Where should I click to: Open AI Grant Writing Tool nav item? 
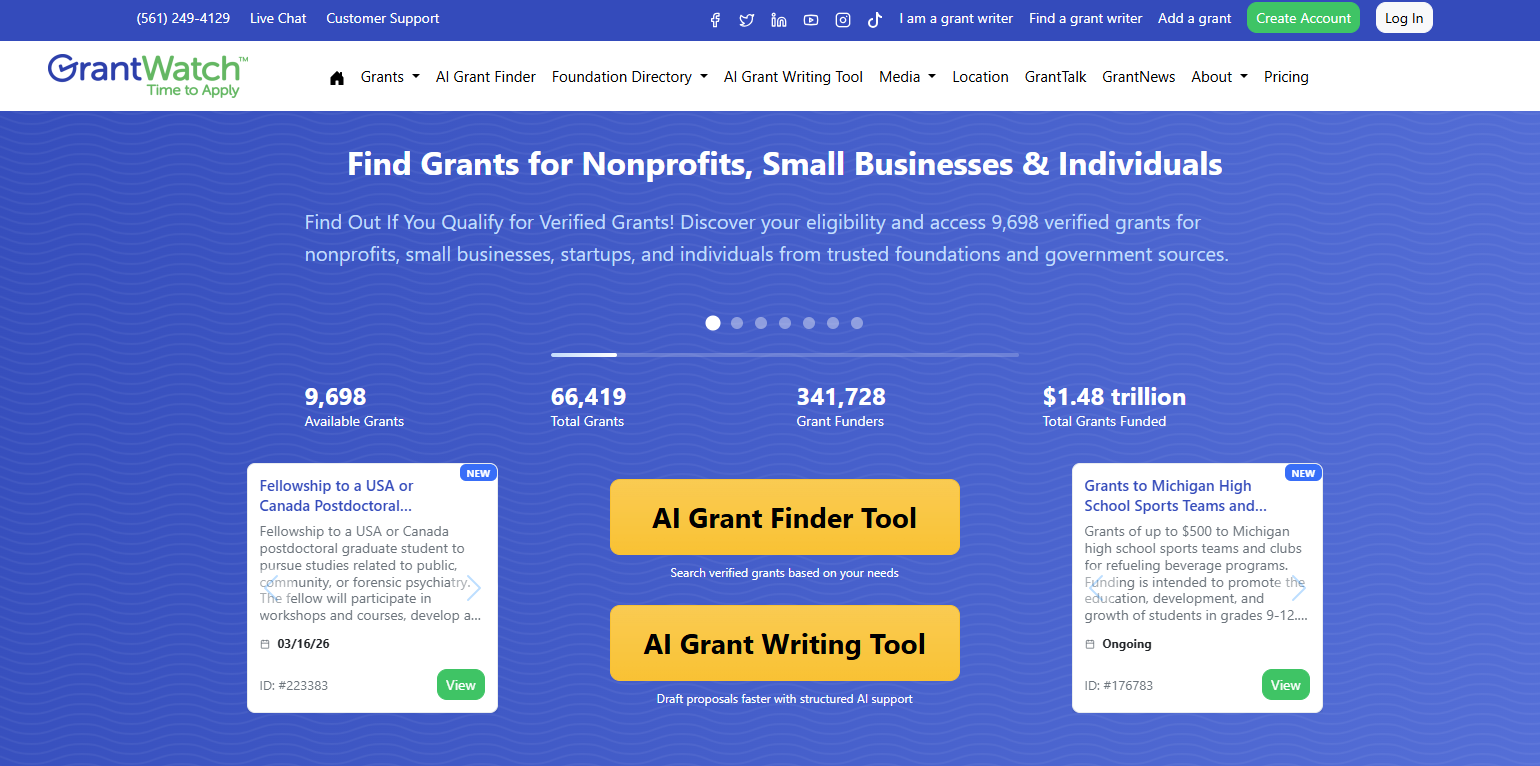point(793,77)
